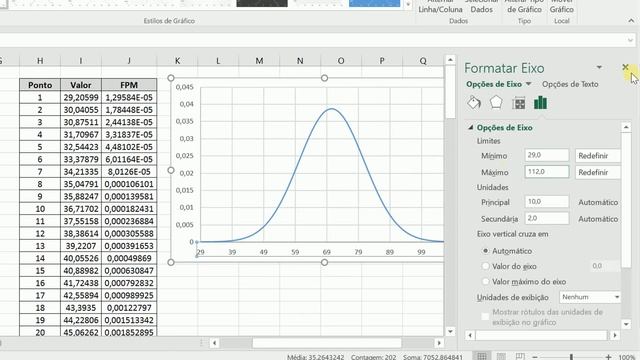The width and height of the screenshot is (640, 360).
Task: Click the Ponto header cell
Action: tap(40, 85)
